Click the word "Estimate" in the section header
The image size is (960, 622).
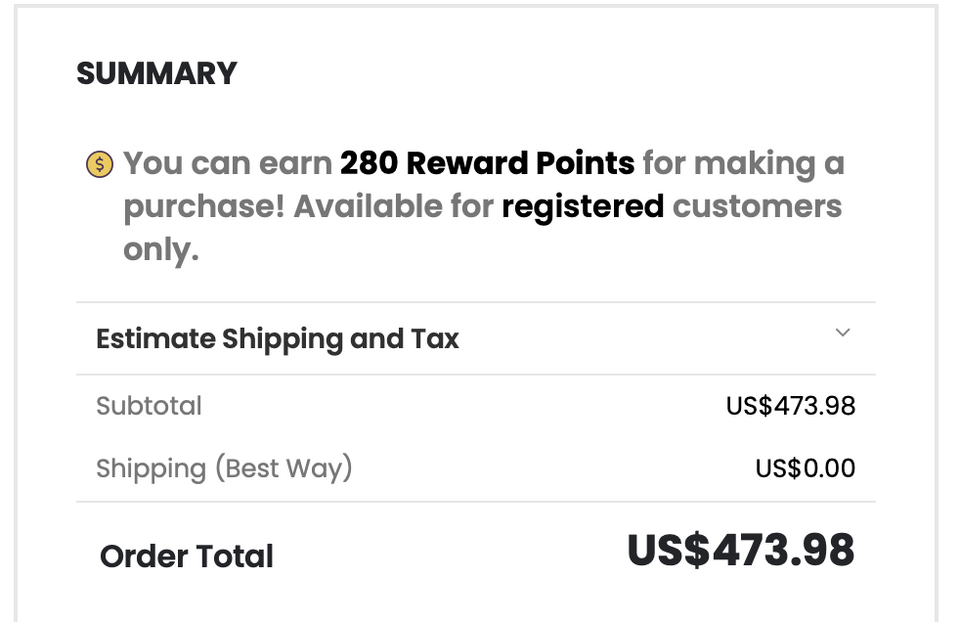coord(155,339)
